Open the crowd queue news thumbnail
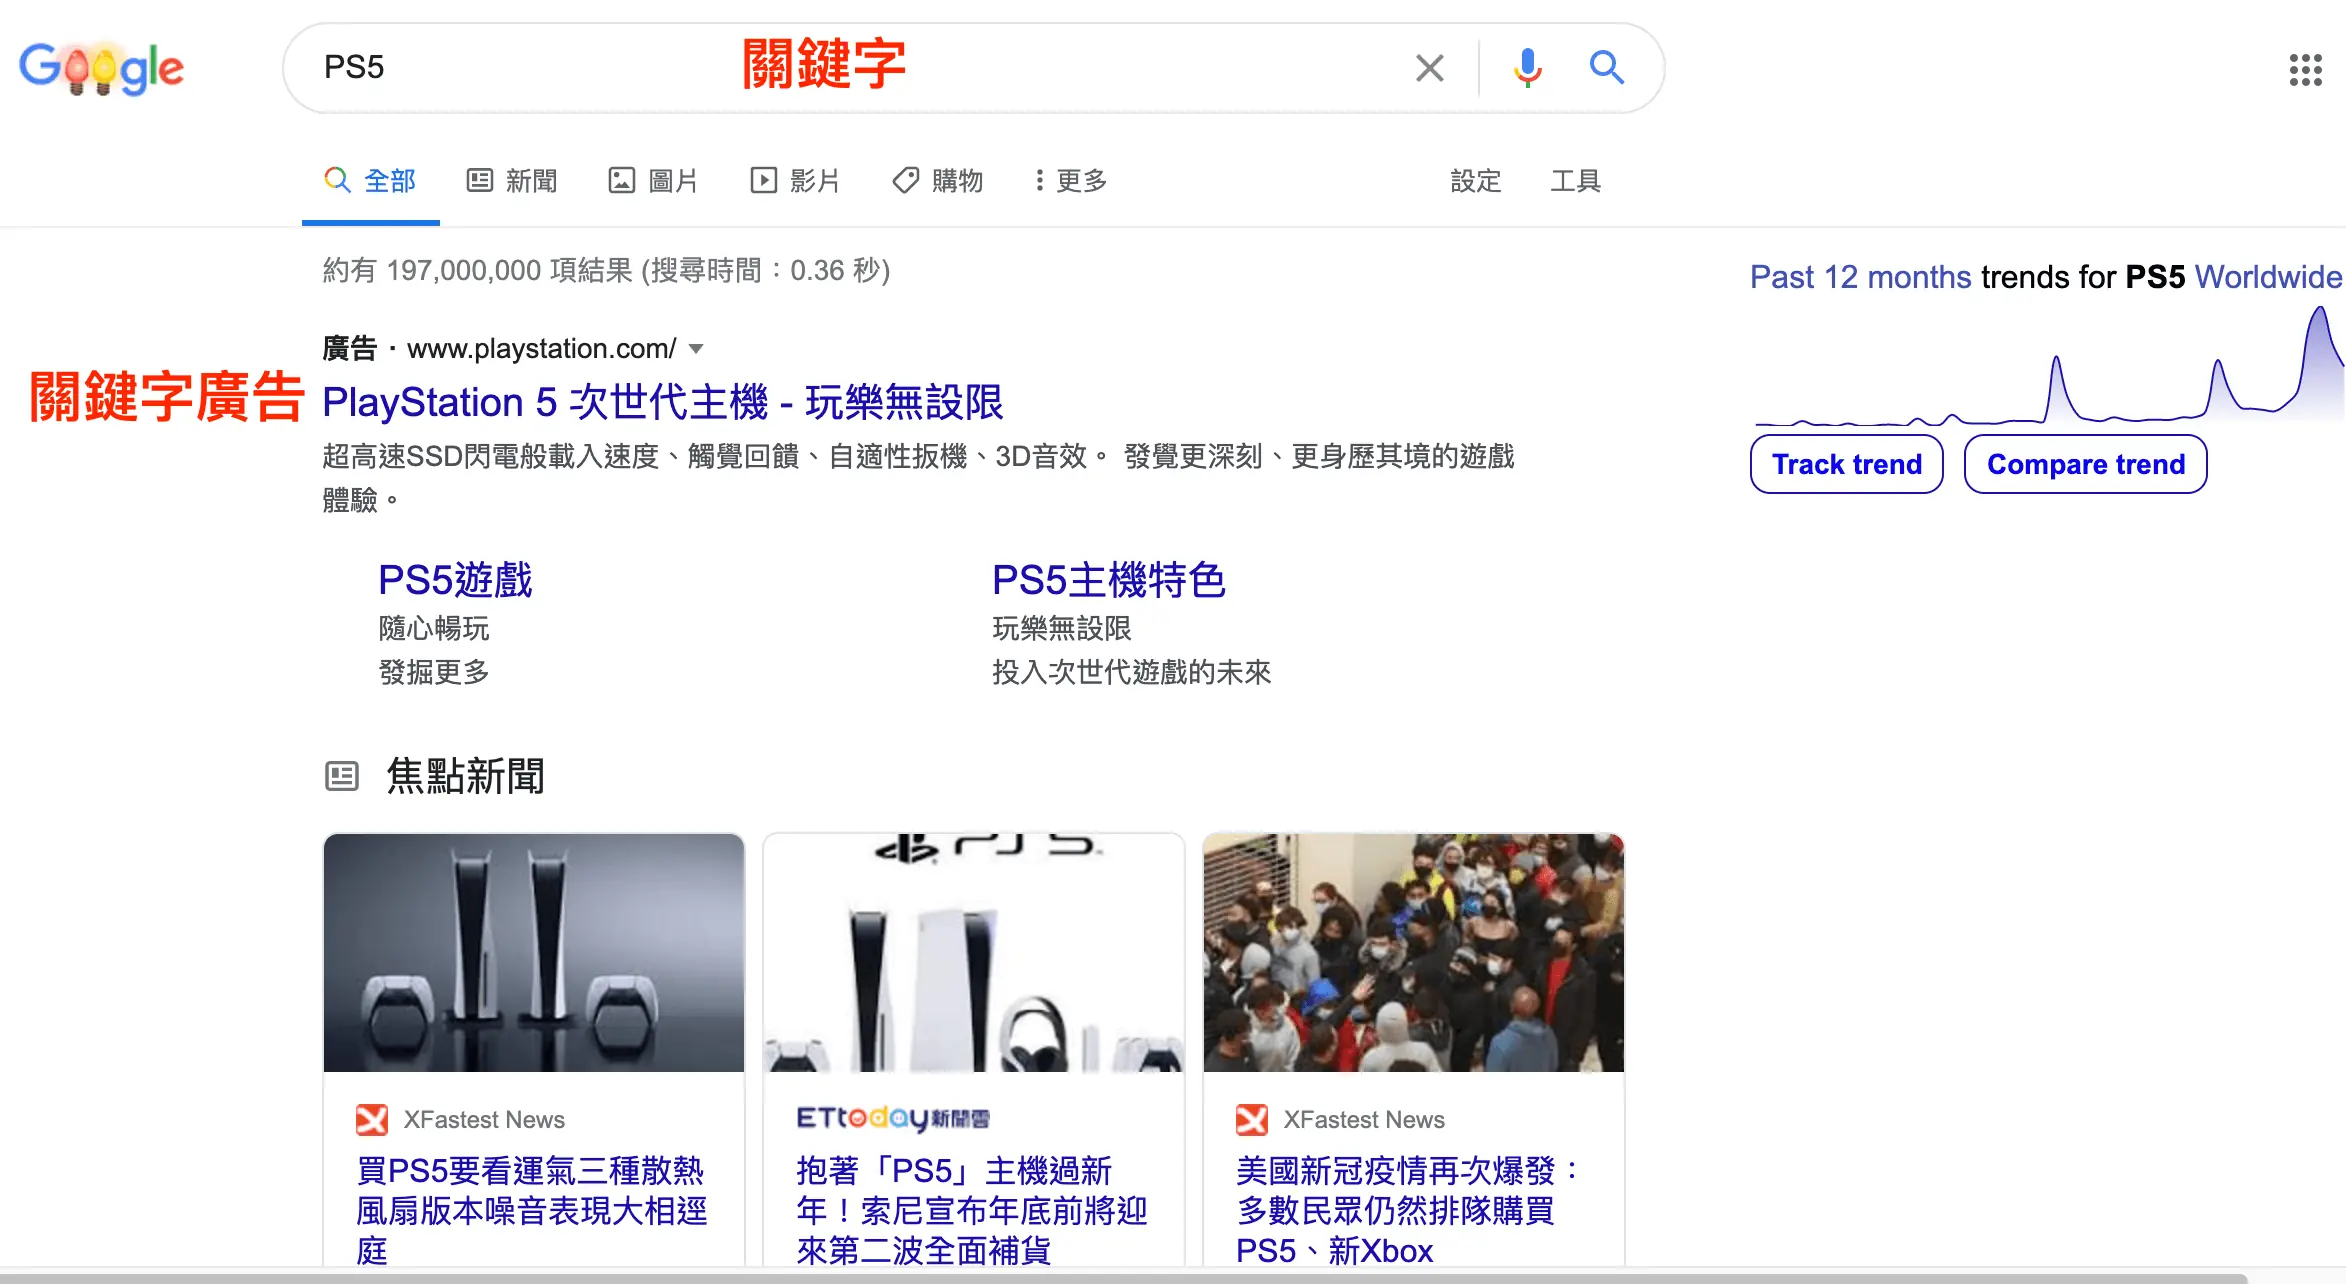 coord(1414,953)
